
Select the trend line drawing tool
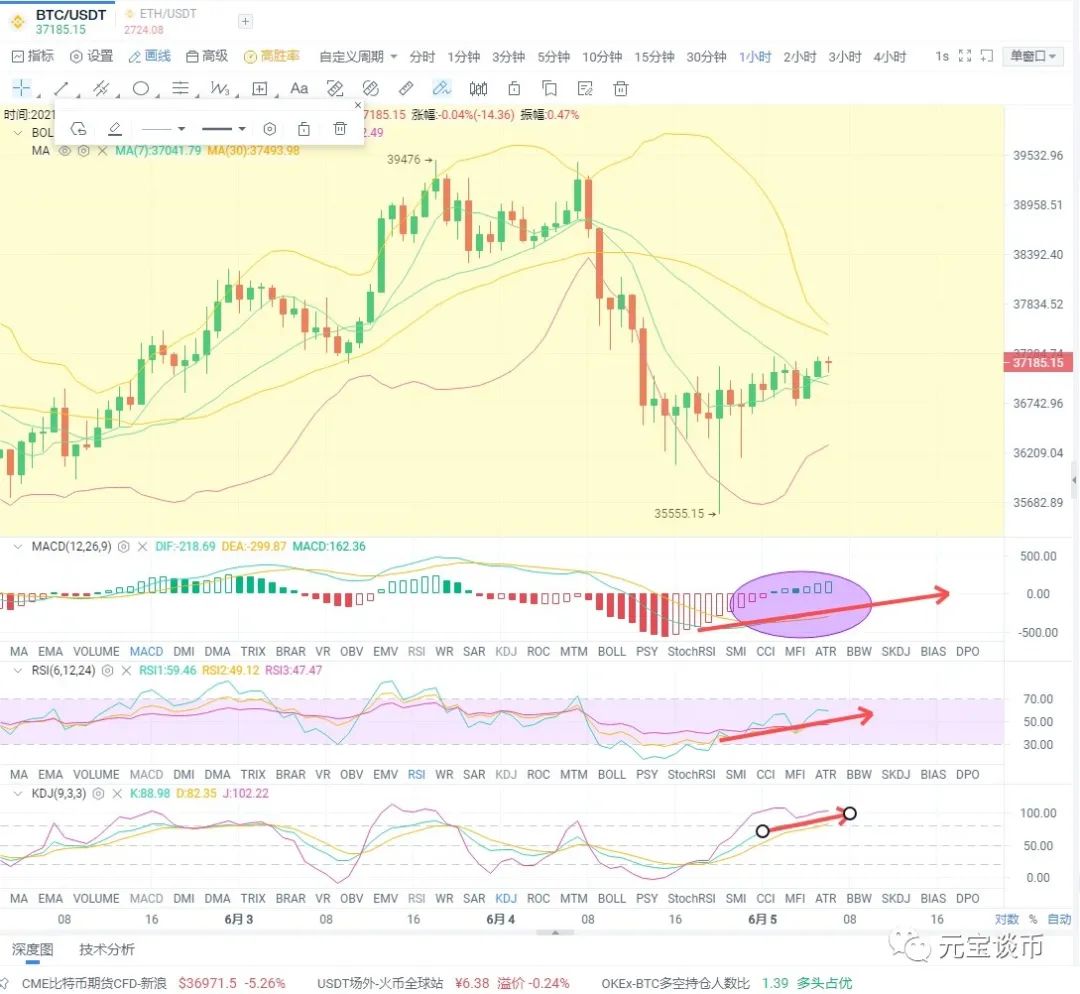click(60, 88)
